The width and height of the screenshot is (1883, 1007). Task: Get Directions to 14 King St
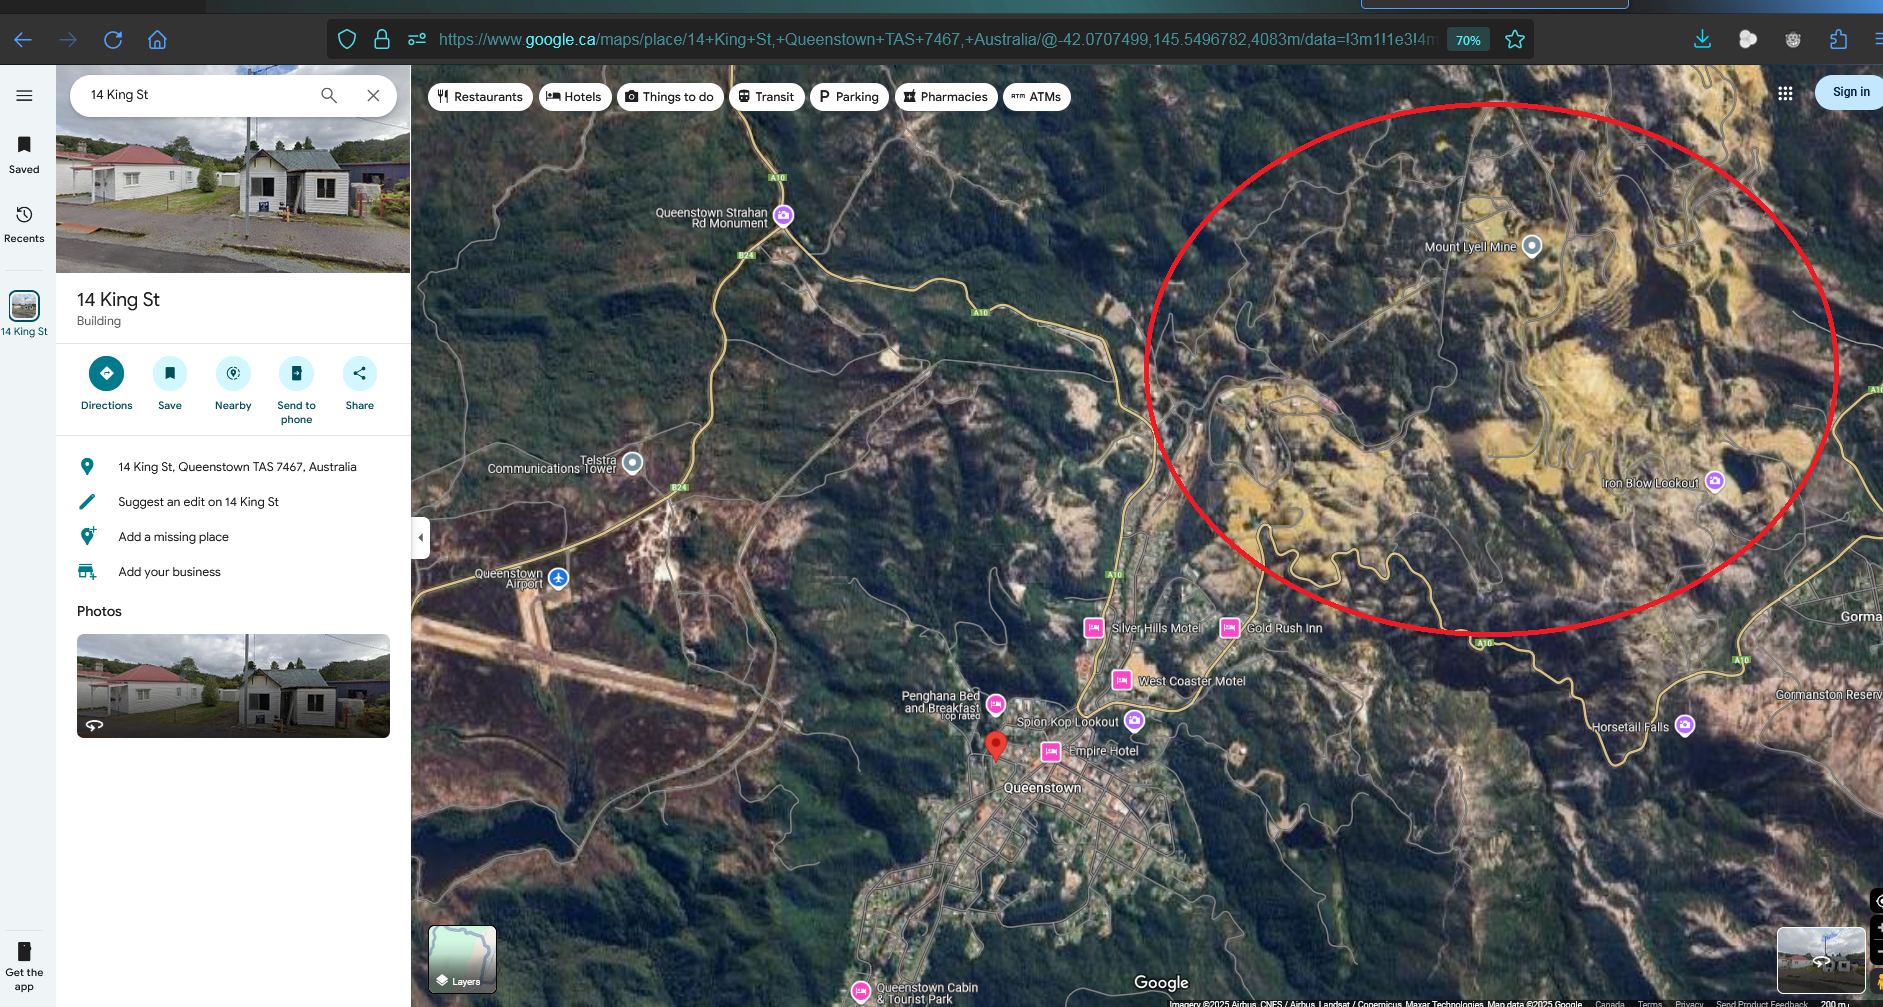coord(106,384)
